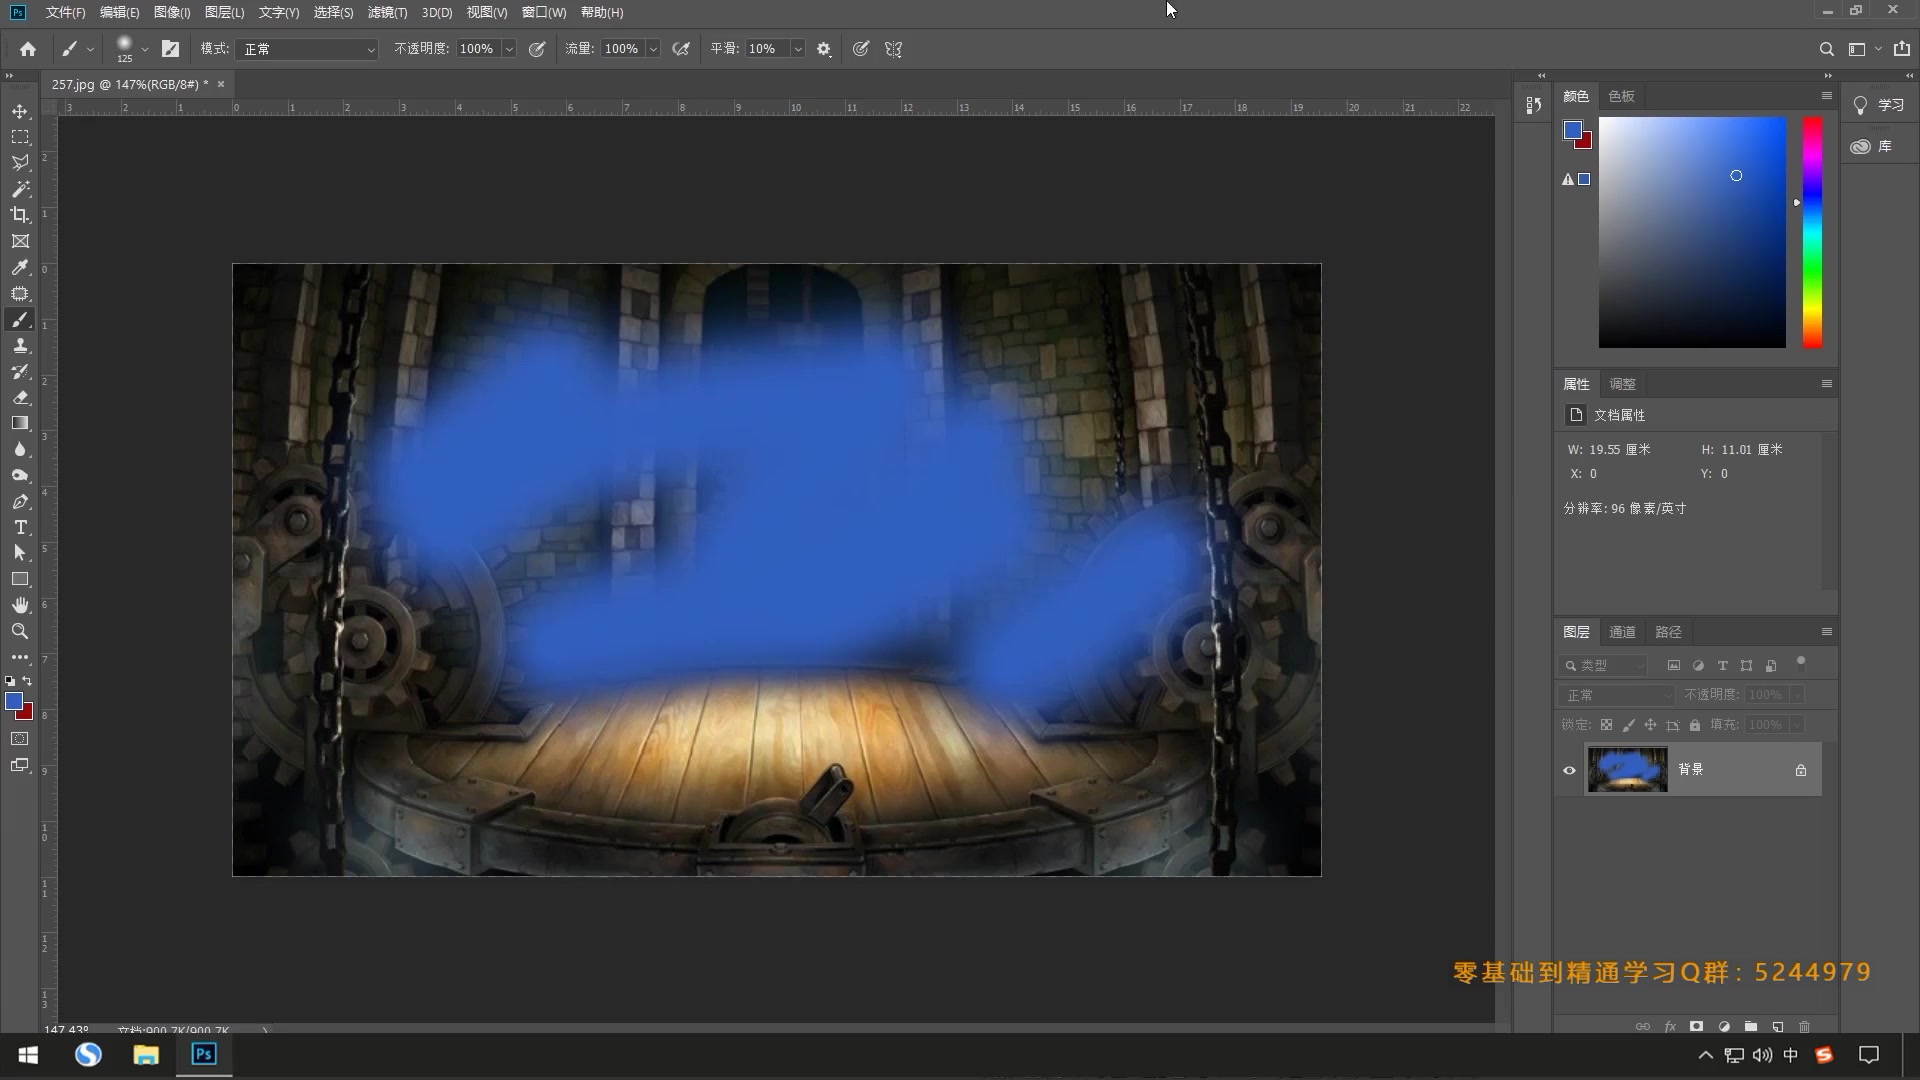The width and height of the screenshot is (1920, 1080).
Task: Click the foreground color swatch in toolbox
Action: pyautogui.click(x=14, y=701)
